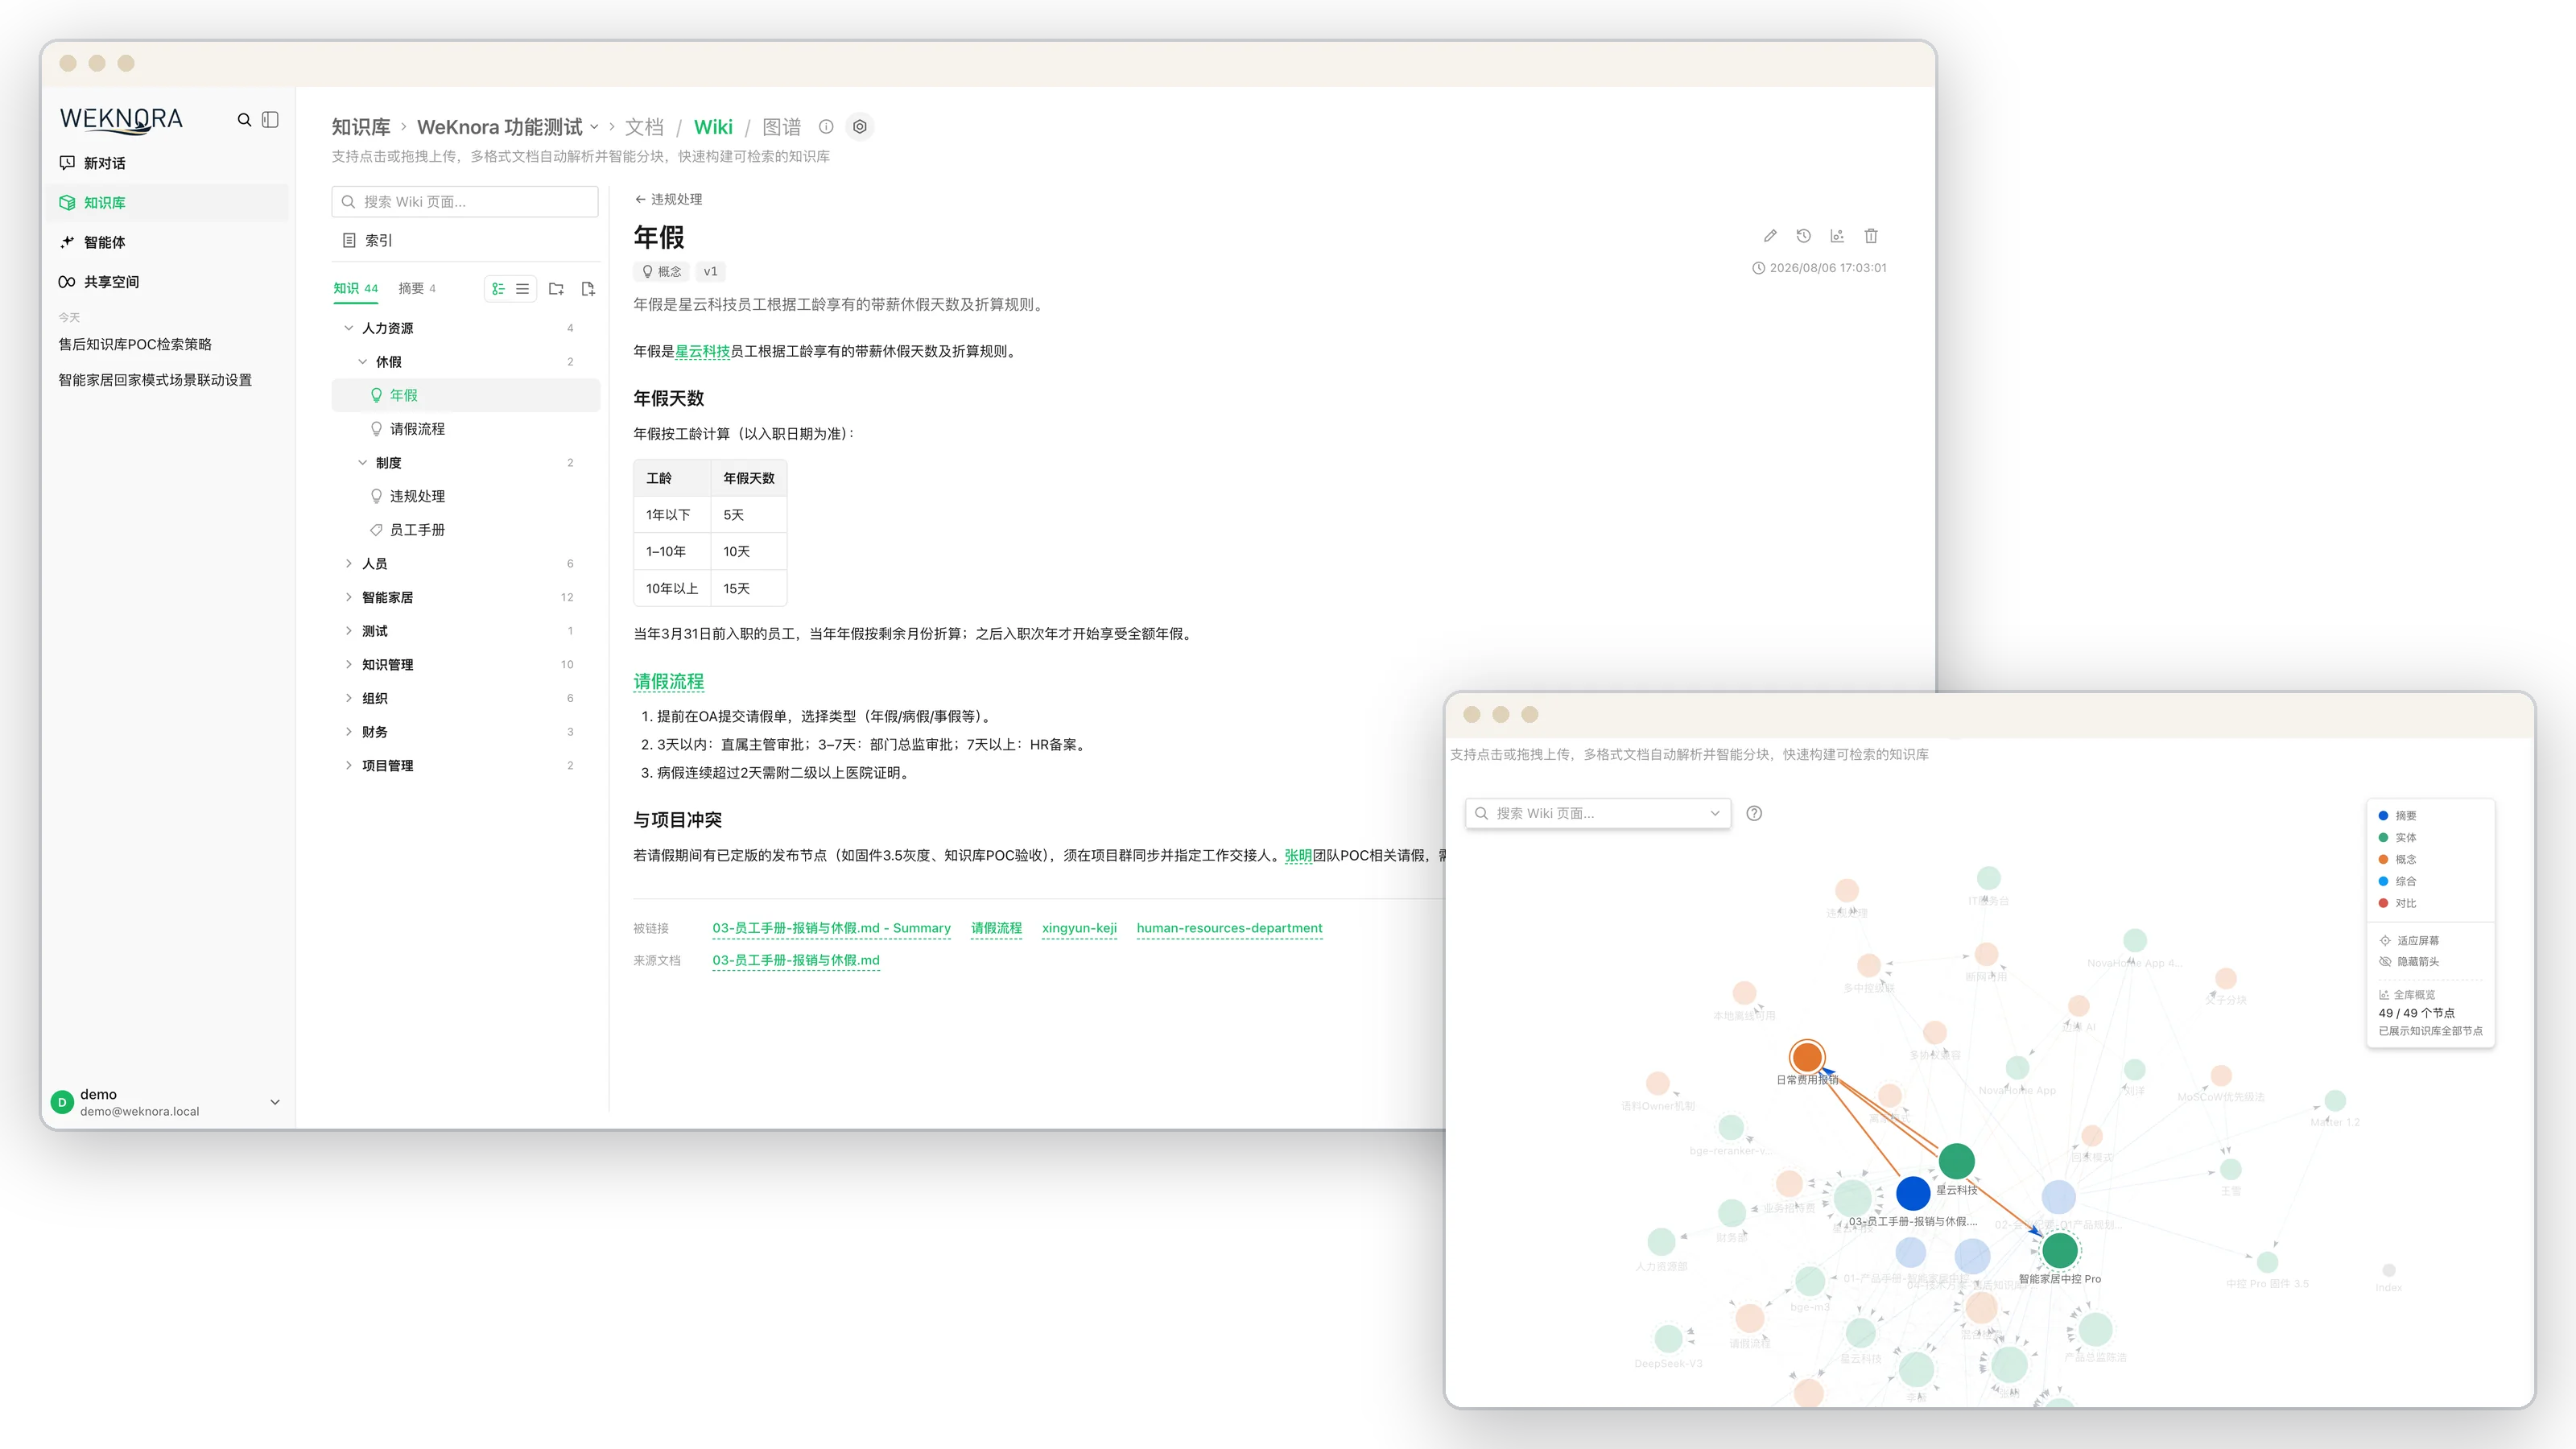
Task: Expand the 知识管理 tree group
Action: [348, 665]
